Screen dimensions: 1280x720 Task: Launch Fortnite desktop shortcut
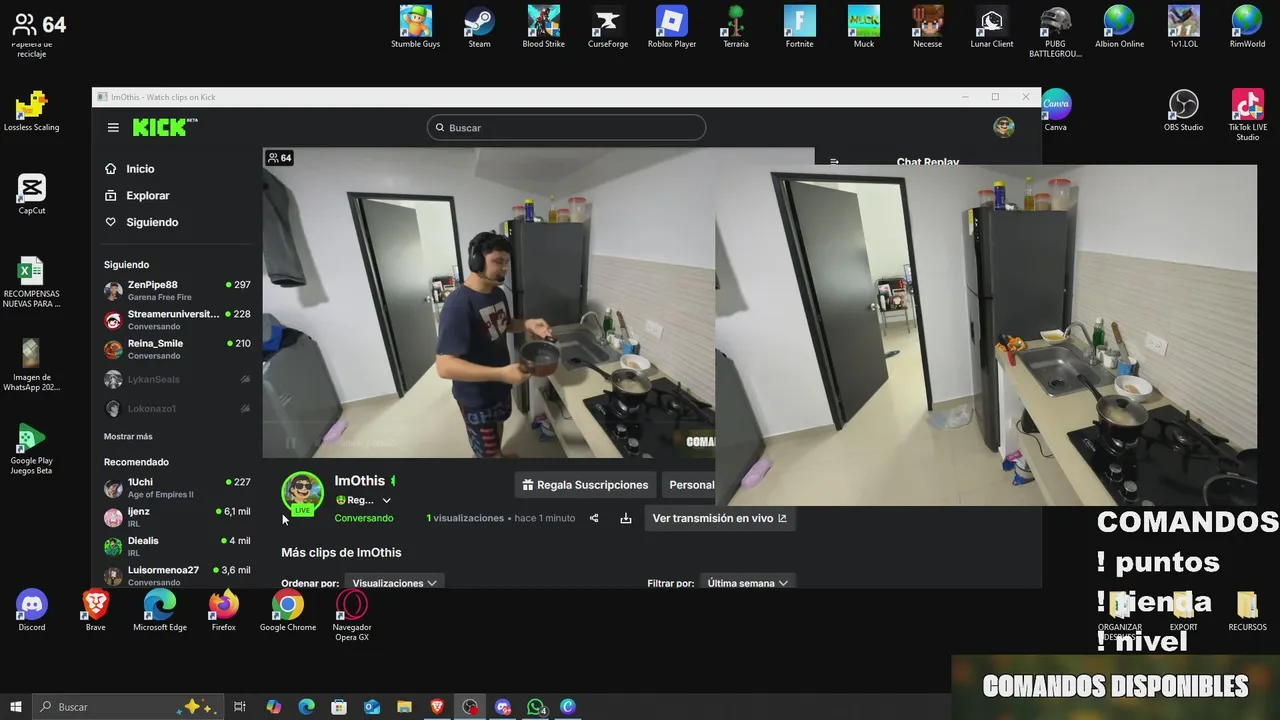(x=800, y=27)
